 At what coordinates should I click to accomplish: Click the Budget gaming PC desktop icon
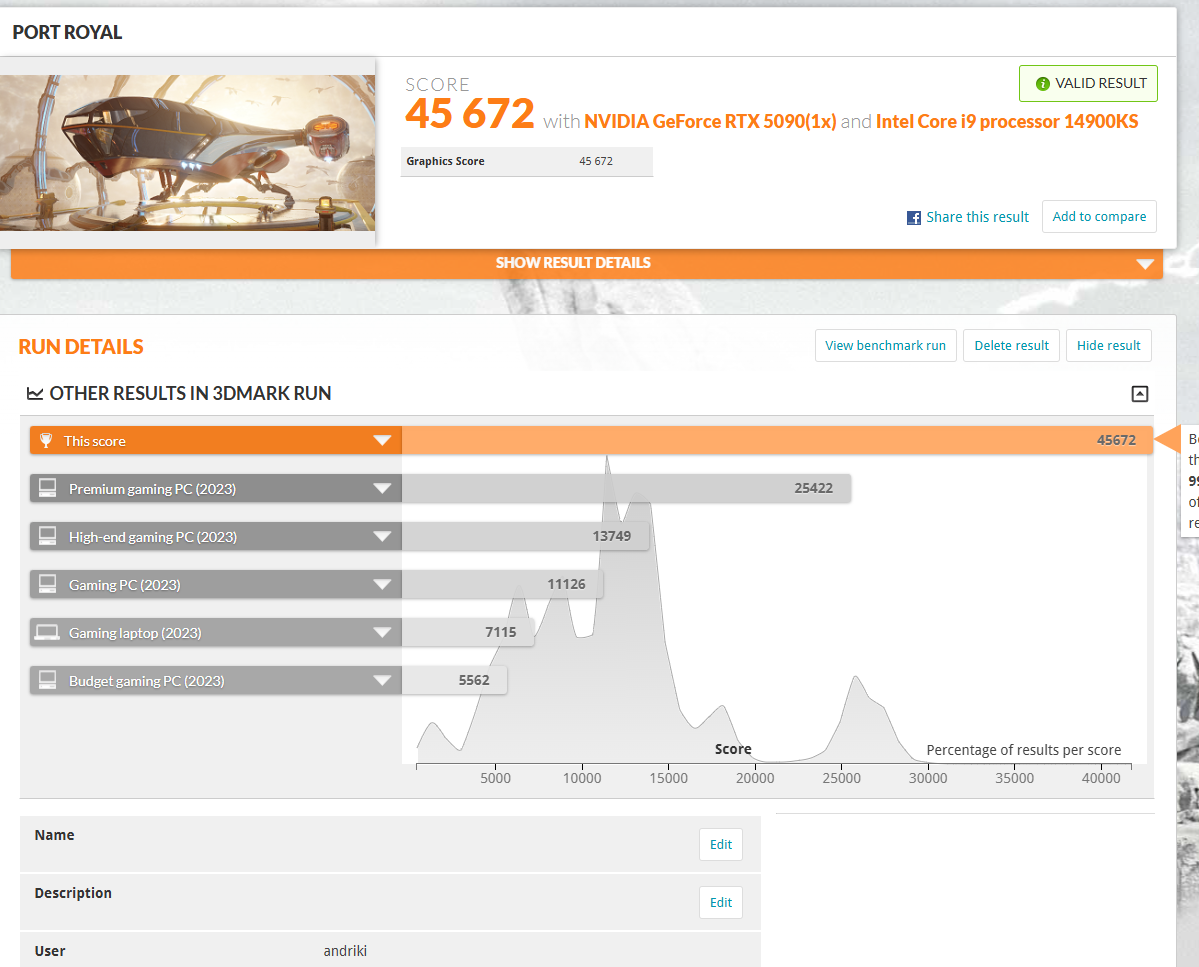(47, 681)
